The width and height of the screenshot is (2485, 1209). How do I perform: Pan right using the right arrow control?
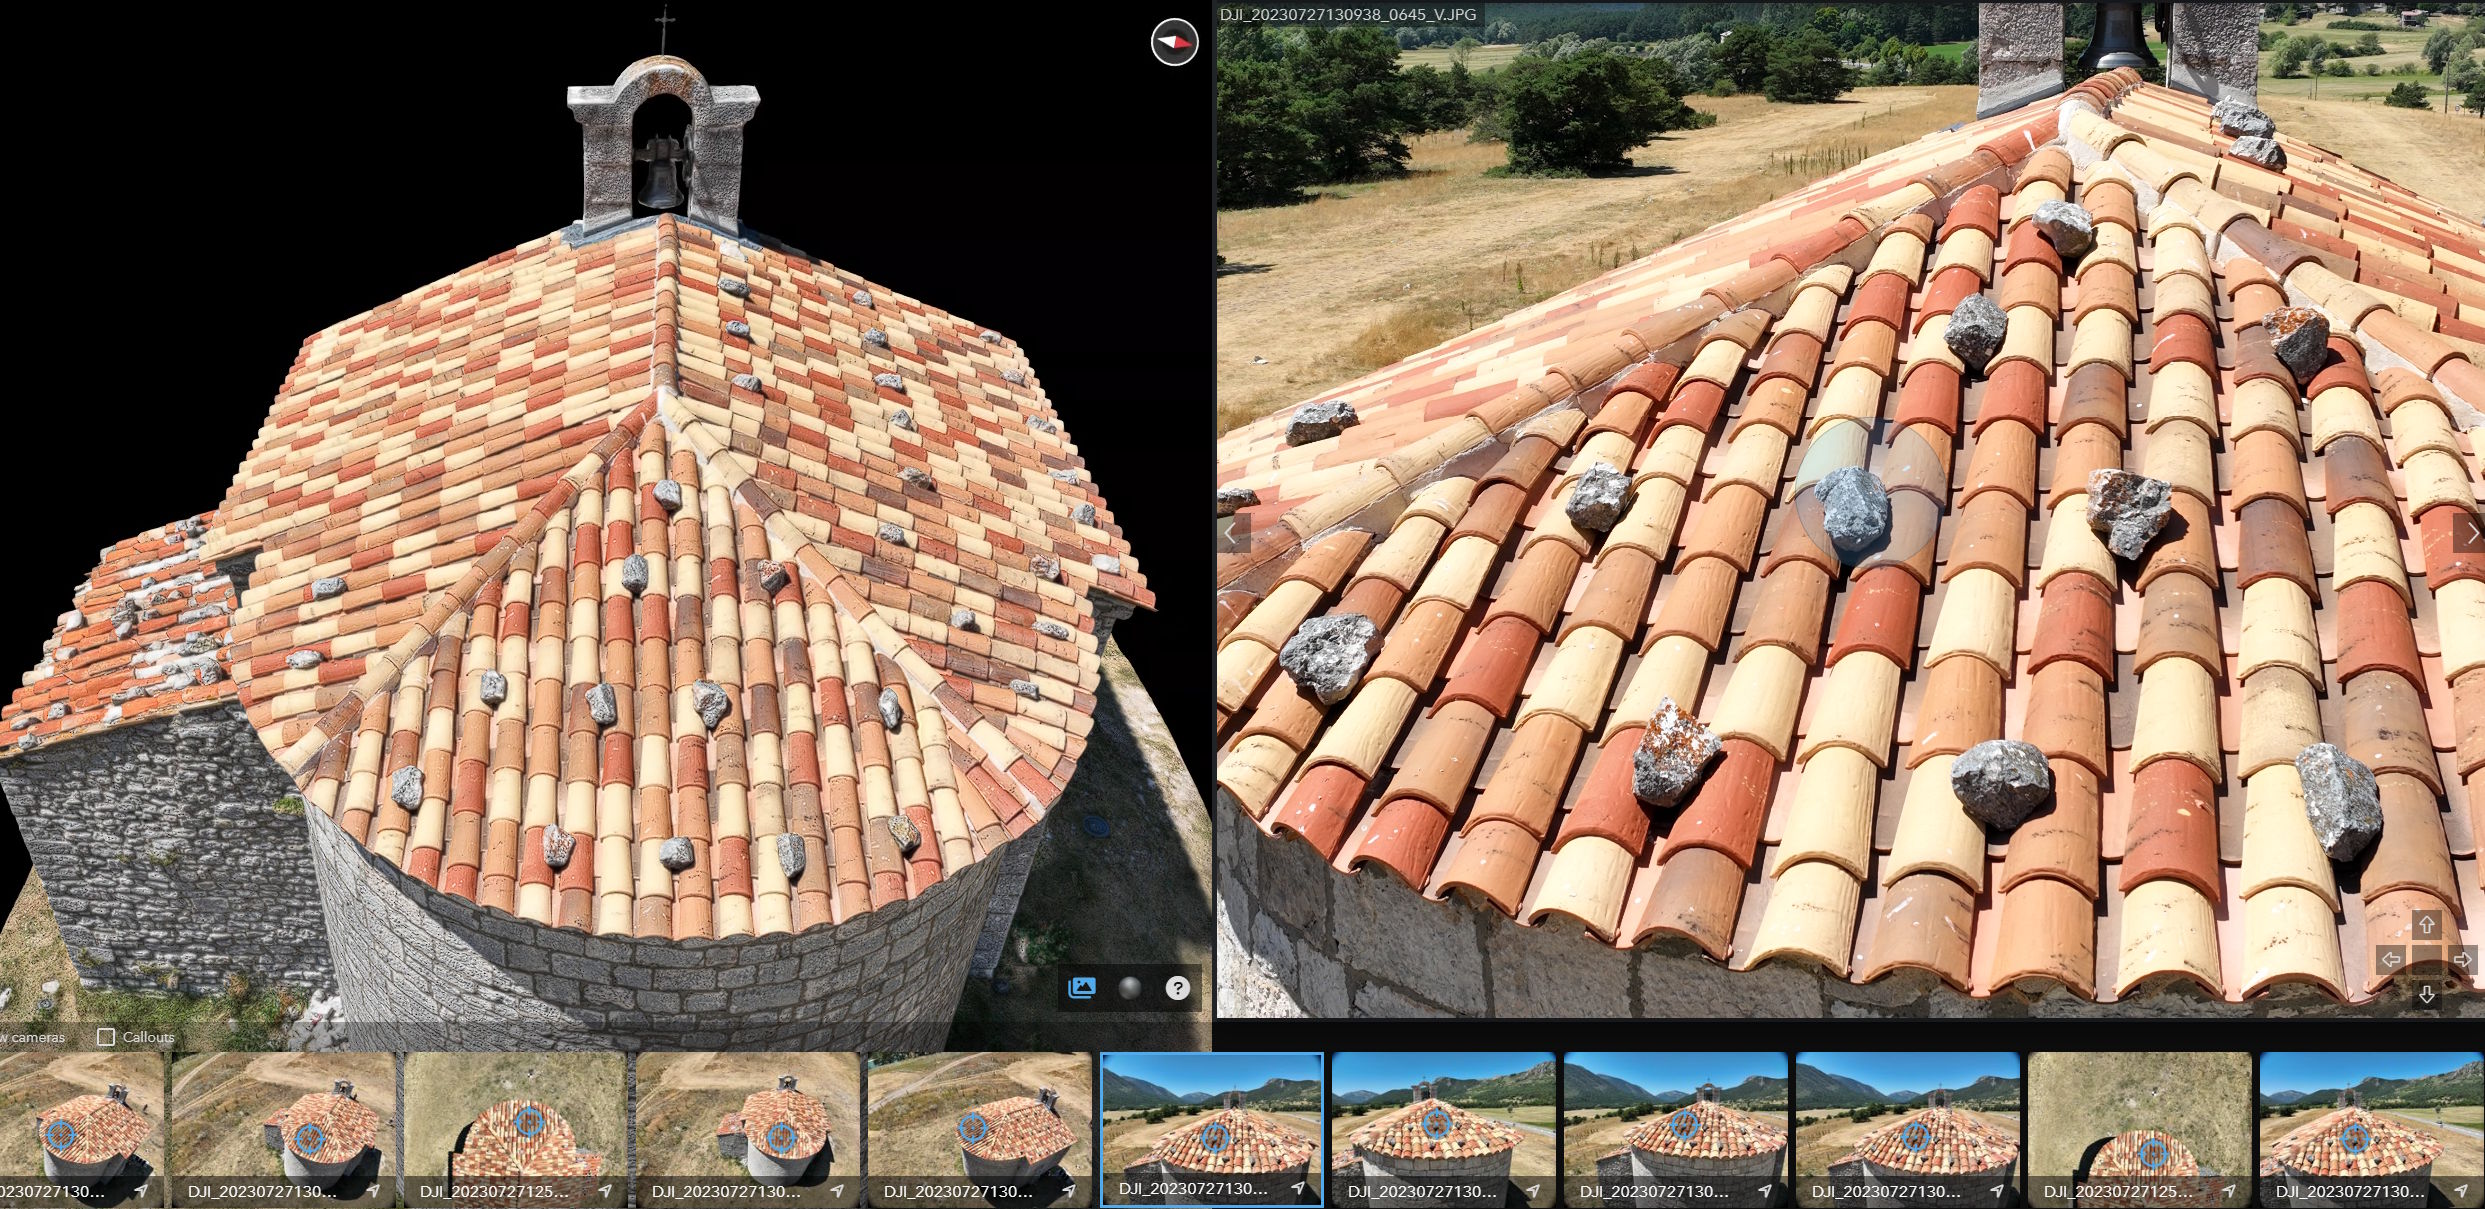click(x=2462, y=960)
